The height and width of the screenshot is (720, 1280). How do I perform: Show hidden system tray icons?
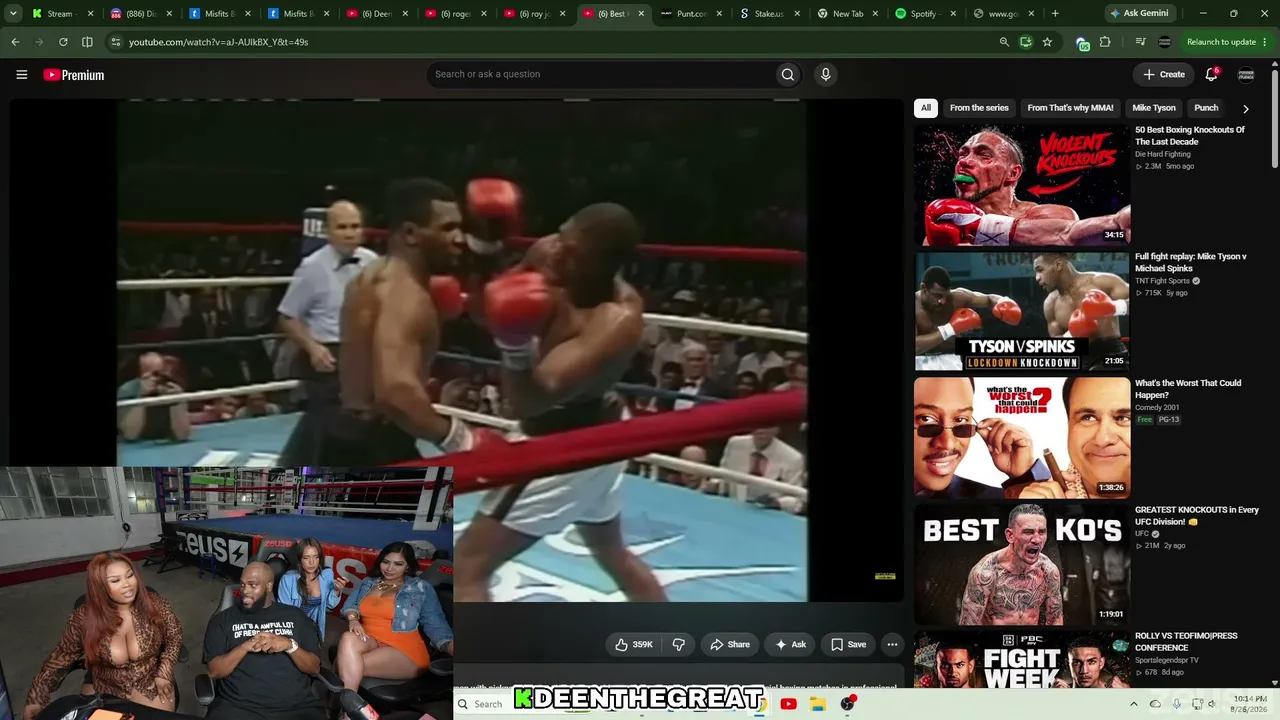point(1135,704)
